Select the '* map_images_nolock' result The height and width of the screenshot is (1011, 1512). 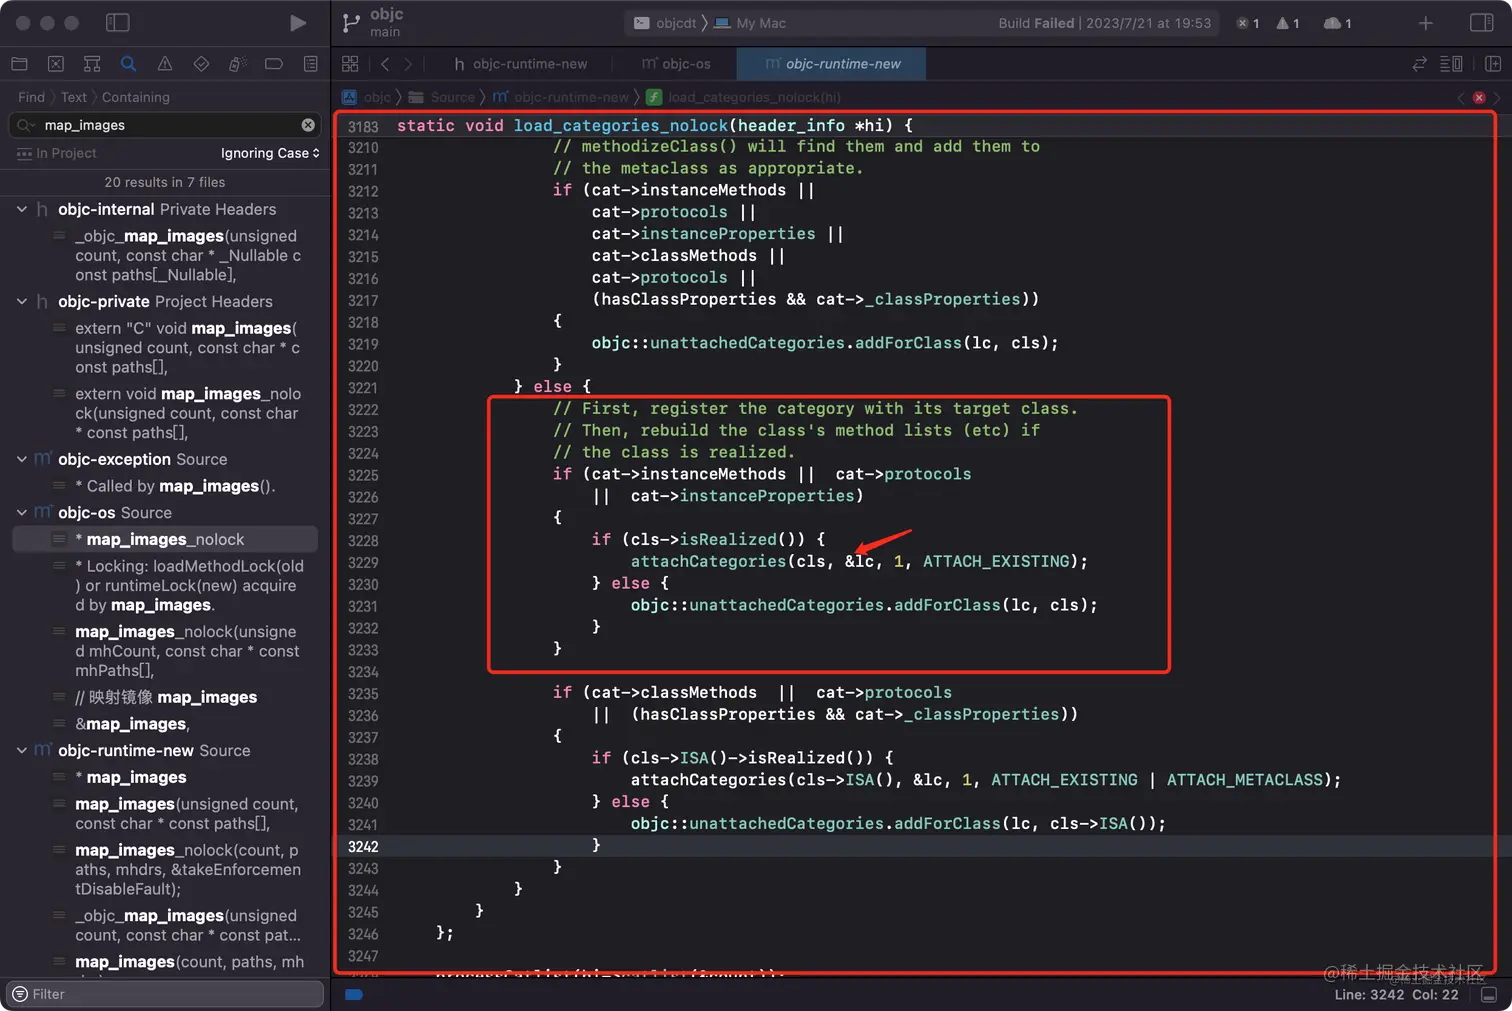165,539
